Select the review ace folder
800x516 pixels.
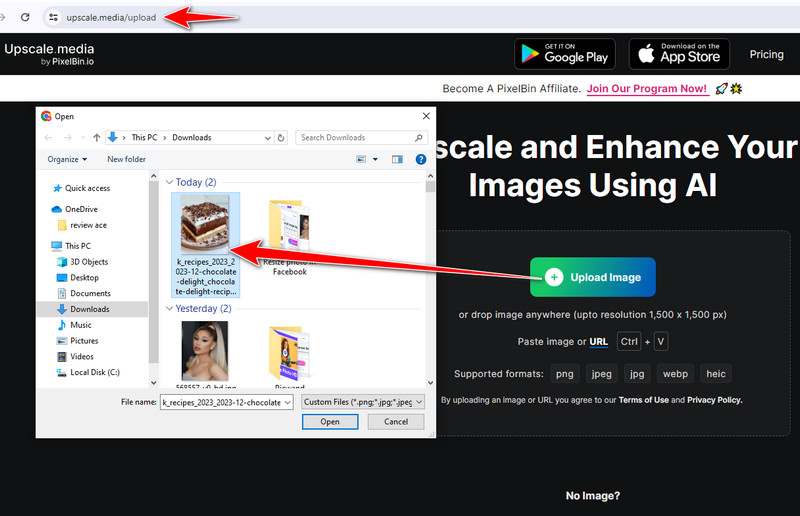click(x=83, y=225)
